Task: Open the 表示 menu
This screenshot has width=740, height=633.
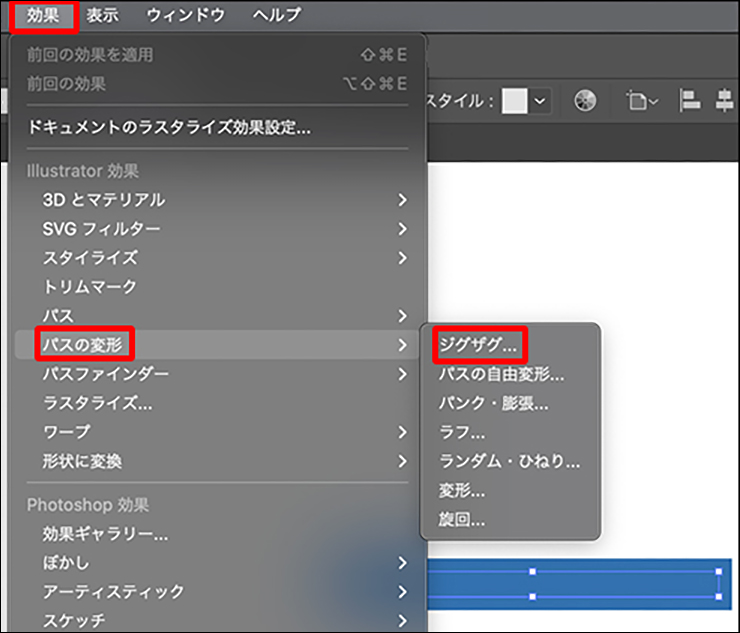Action: tap(102, 15)
